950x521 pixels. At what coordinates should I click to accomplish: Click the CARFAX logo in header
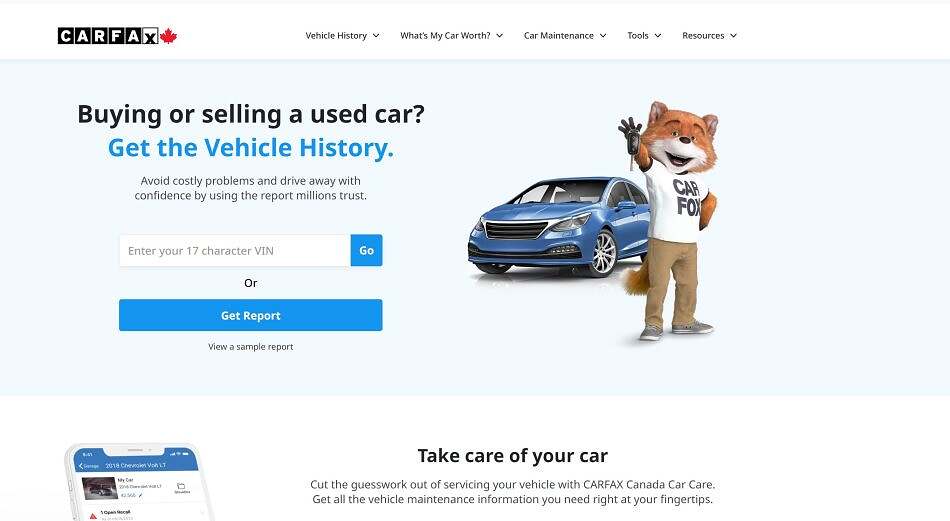coord(117,36)
